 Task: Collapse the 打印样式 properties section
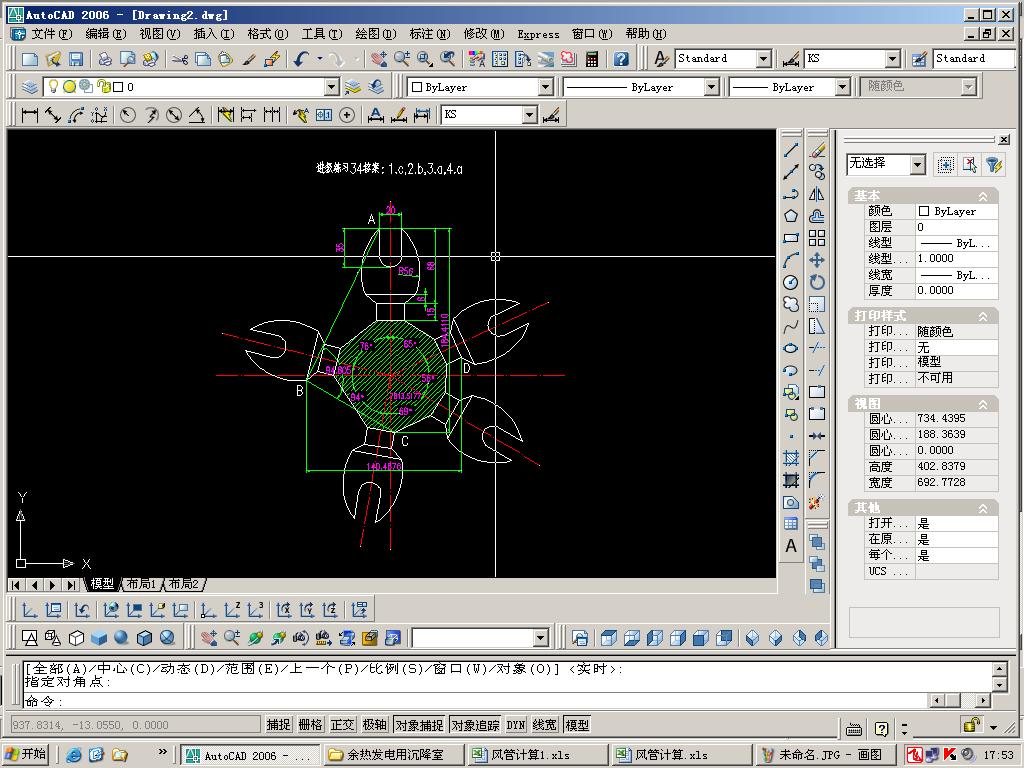click(983, 316)
